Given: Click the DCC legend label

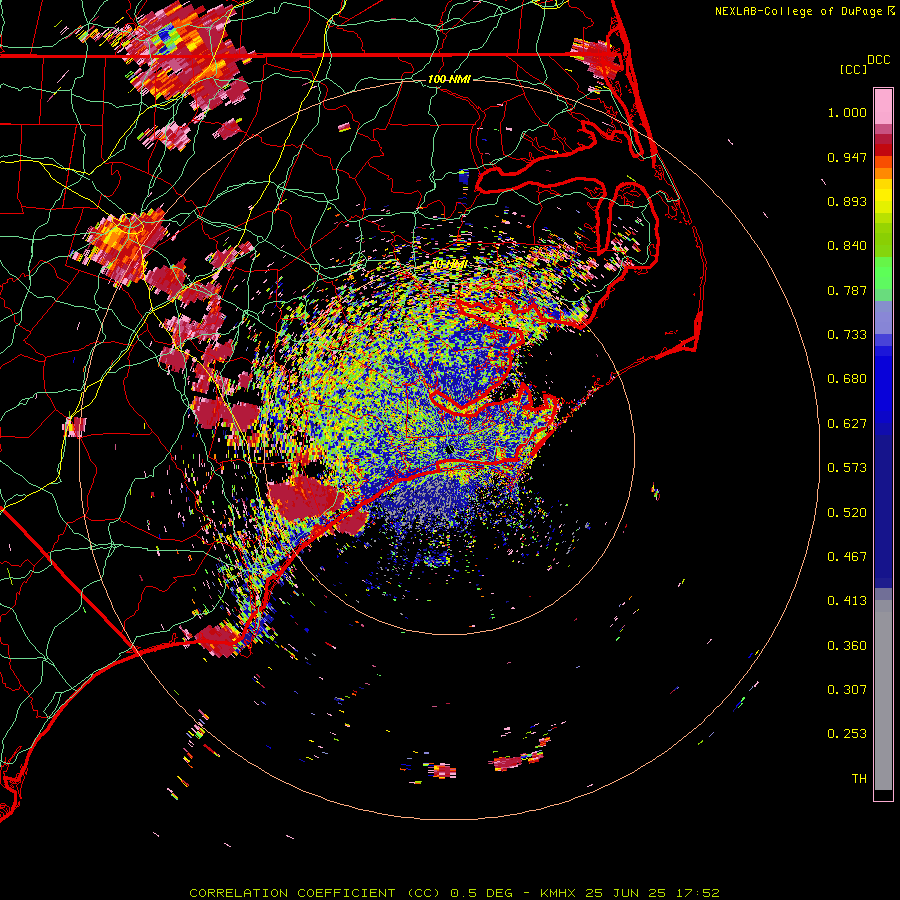Looking at the screenshot, I should pos(879,60).
